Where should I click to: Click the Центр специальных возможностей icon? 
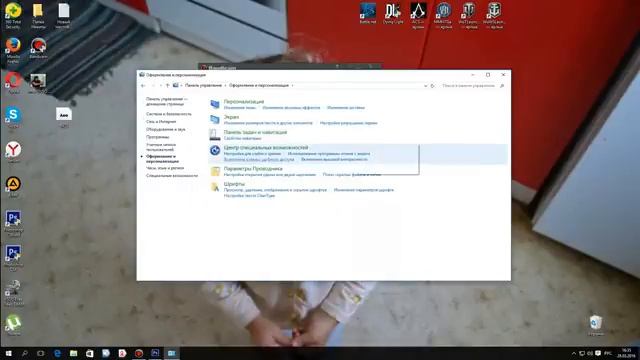click(215, 150)
